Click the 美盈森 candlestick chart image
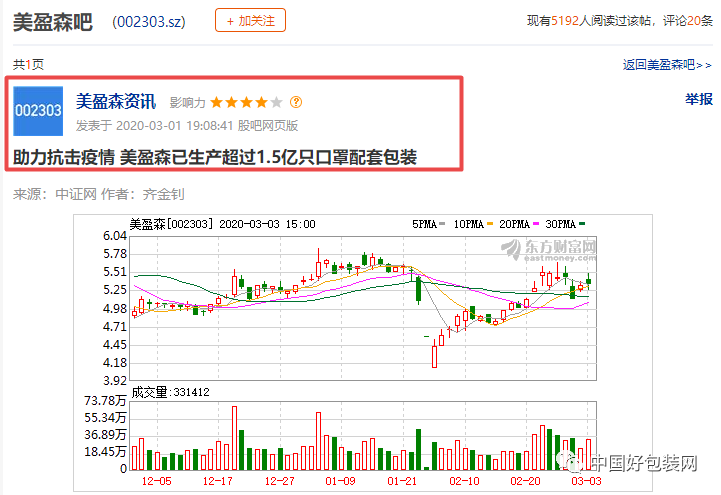Image resolution: width=721 pixels, height=495 pixels. click(363, 353)
